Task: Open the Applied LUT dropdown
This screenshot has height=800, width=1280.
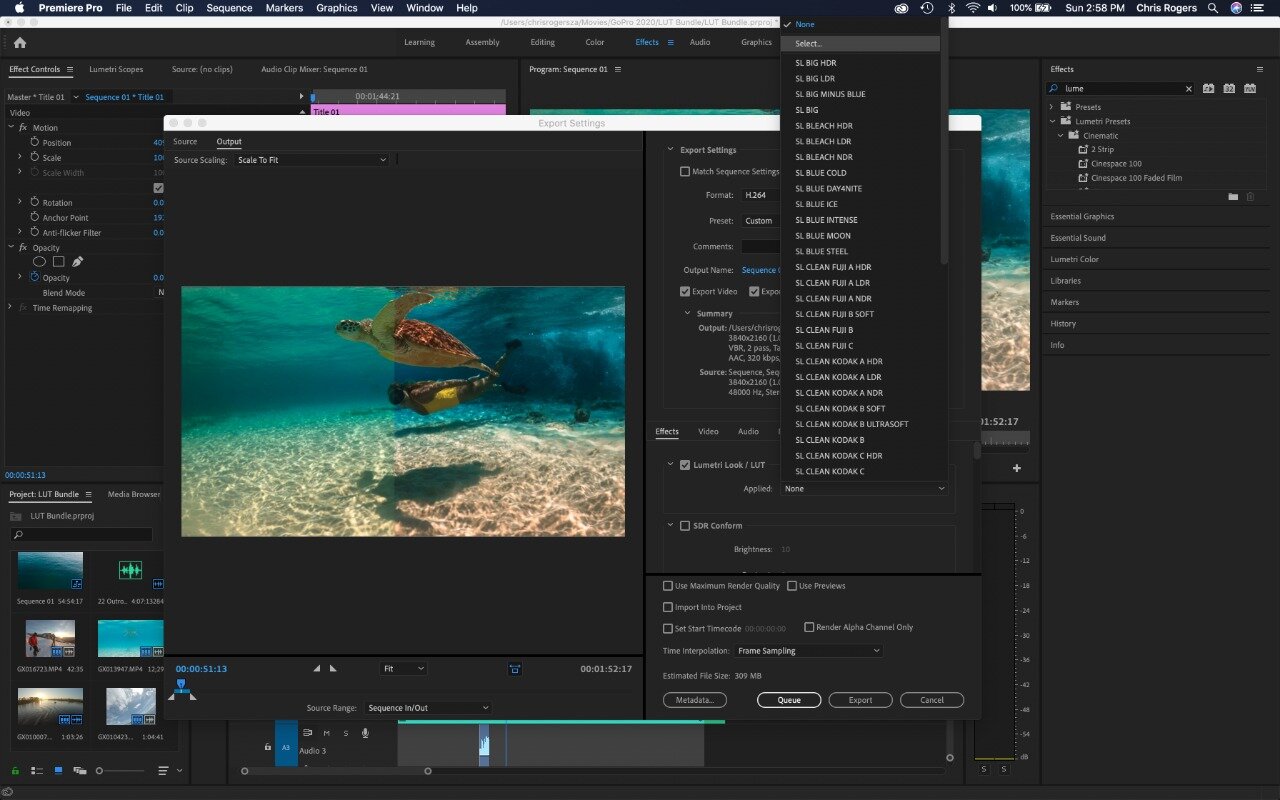Action: click(864, 489)
